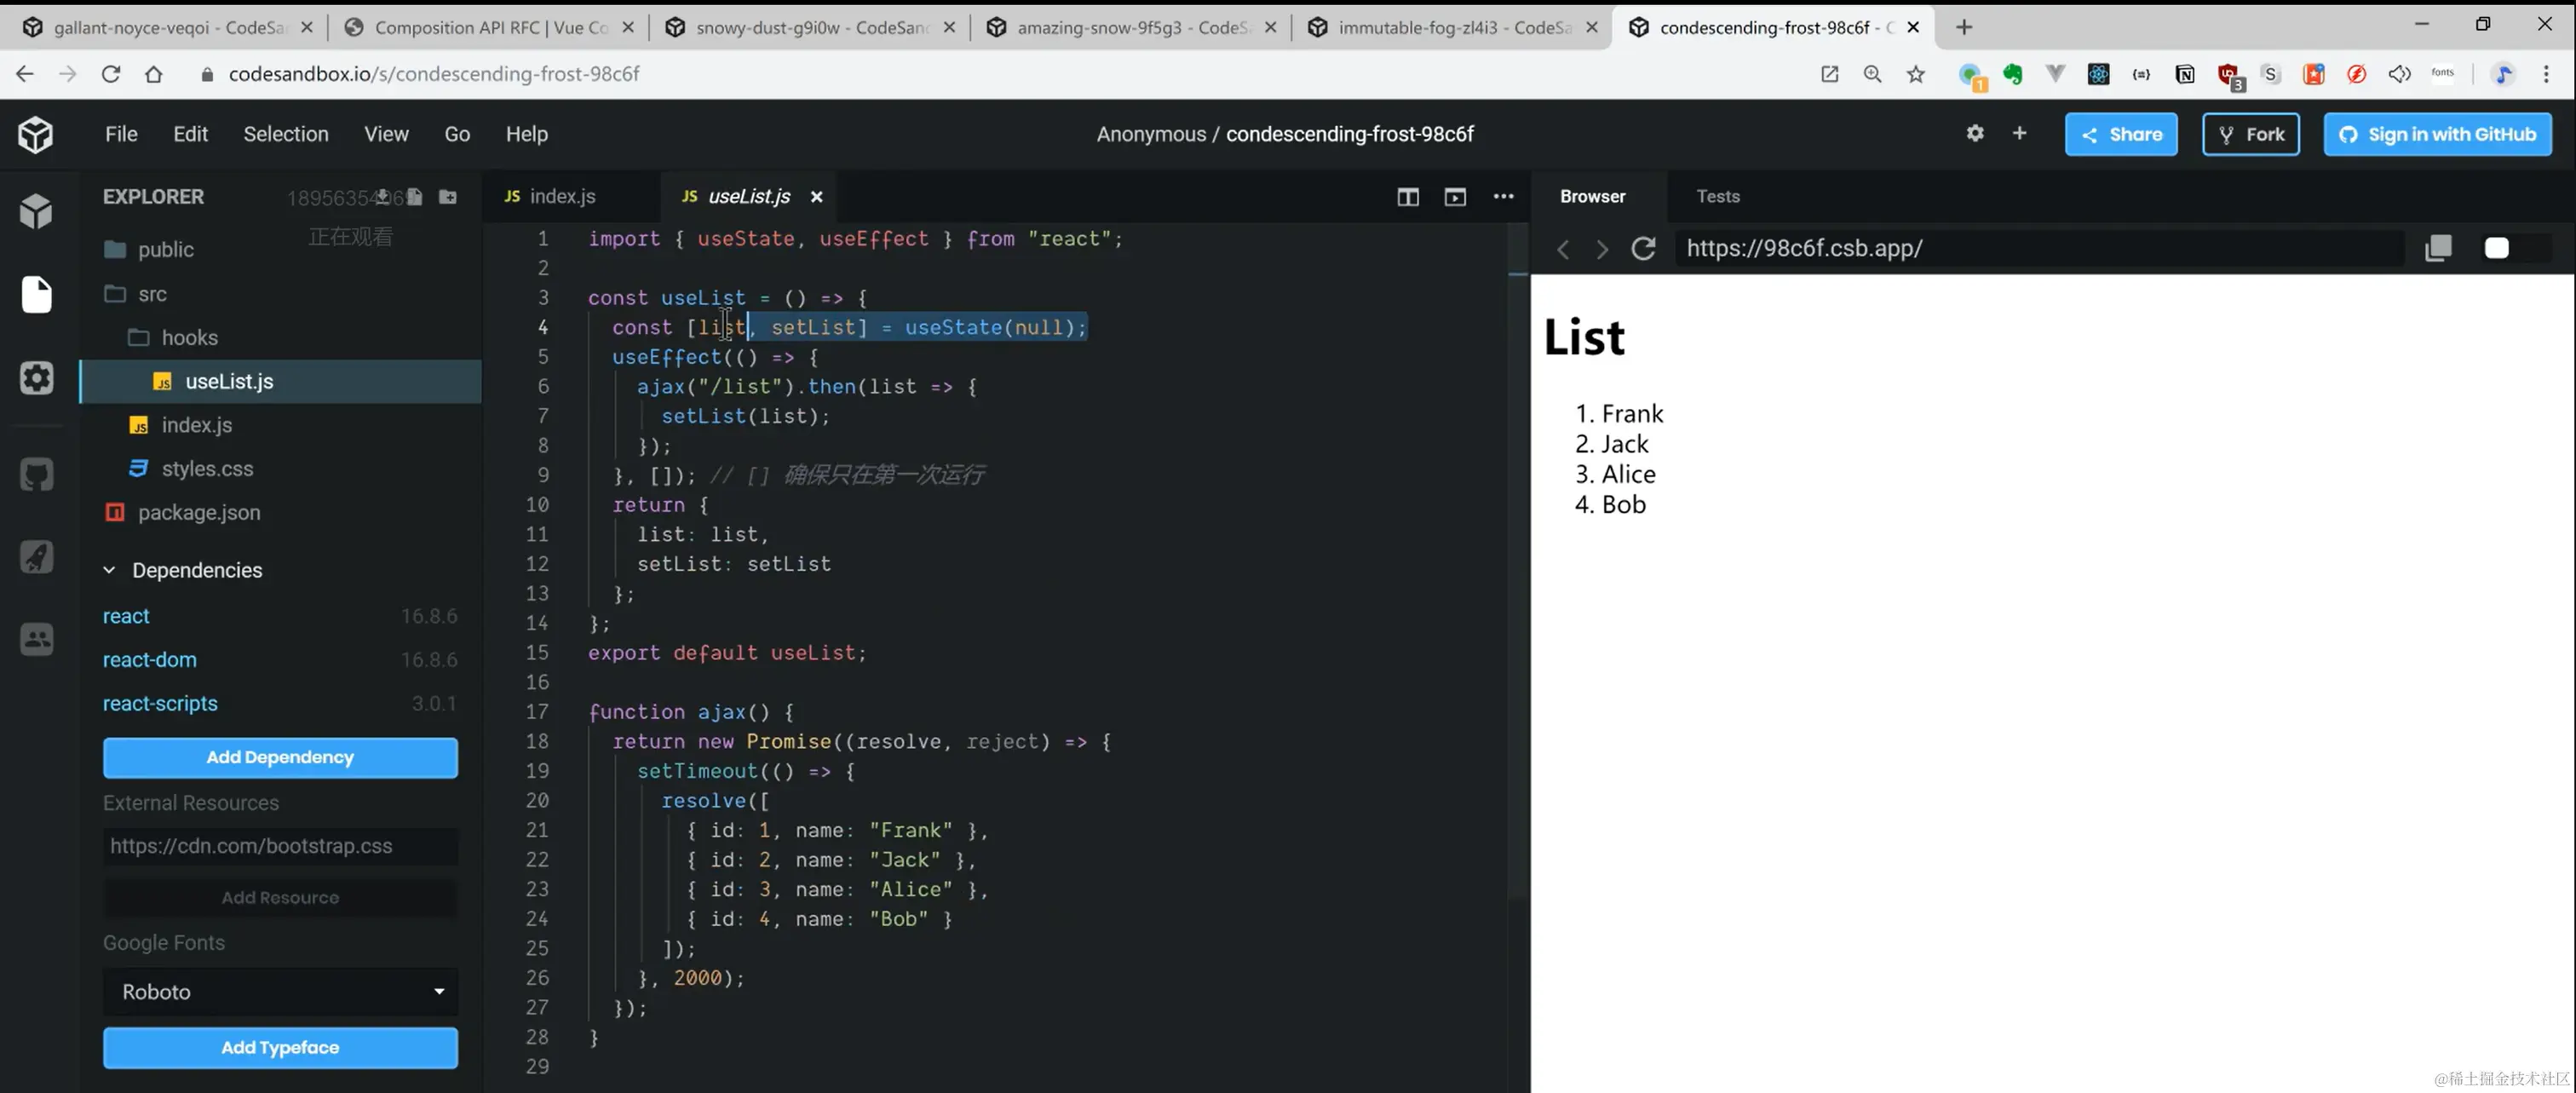Image resolution: width=2576 pixels, height=1093 pixels.
Task: Refresh the sandbox browser preview
Action: (x=1643, y=248)
